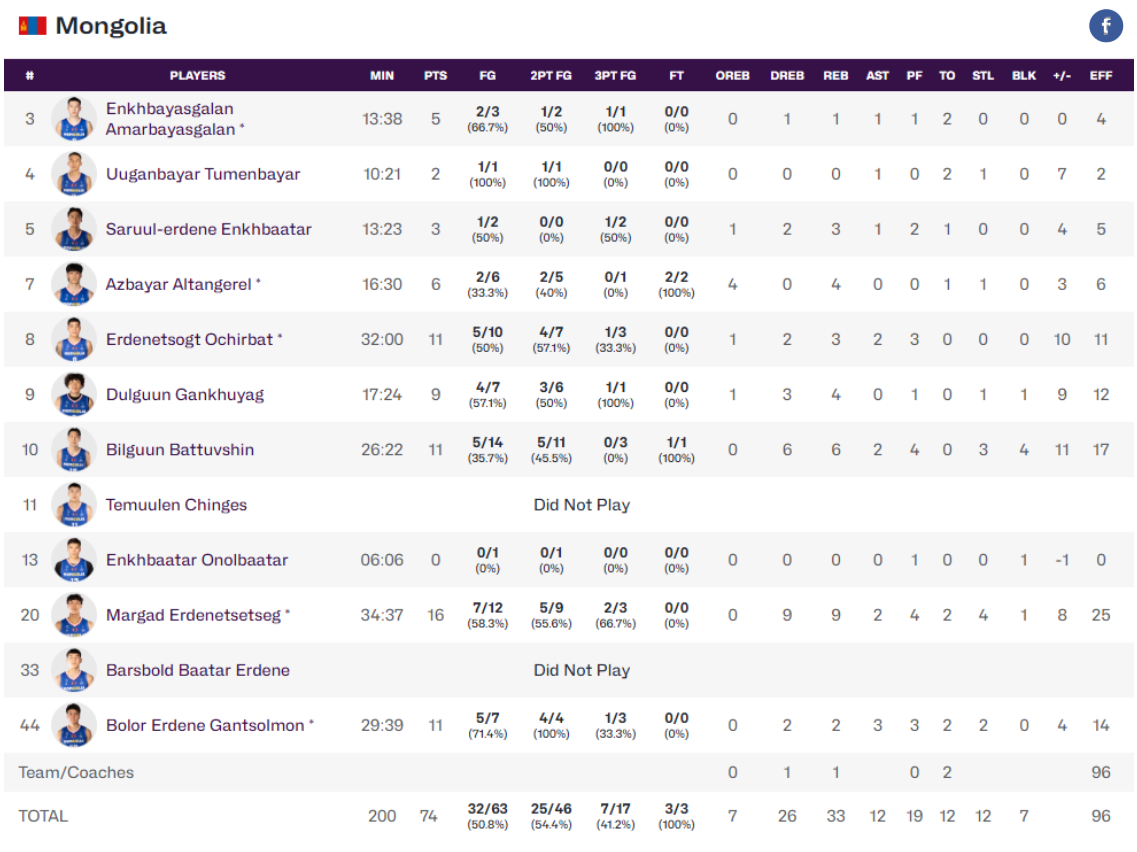Click Temuulen Chinges's player photo
Screen dimensions: 1137x852
click(x=74, y=505)
